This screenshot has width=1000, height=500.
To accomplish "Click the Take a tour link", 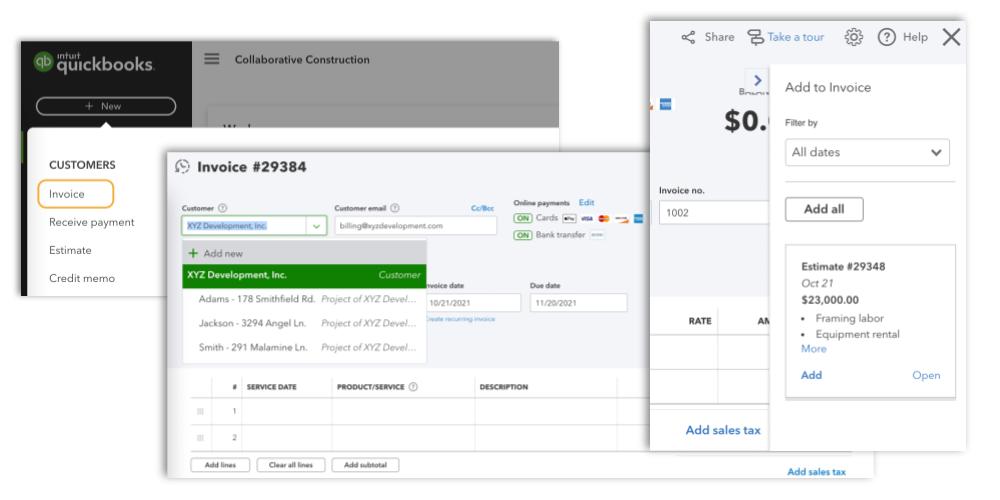I will [x=795, y=37].
